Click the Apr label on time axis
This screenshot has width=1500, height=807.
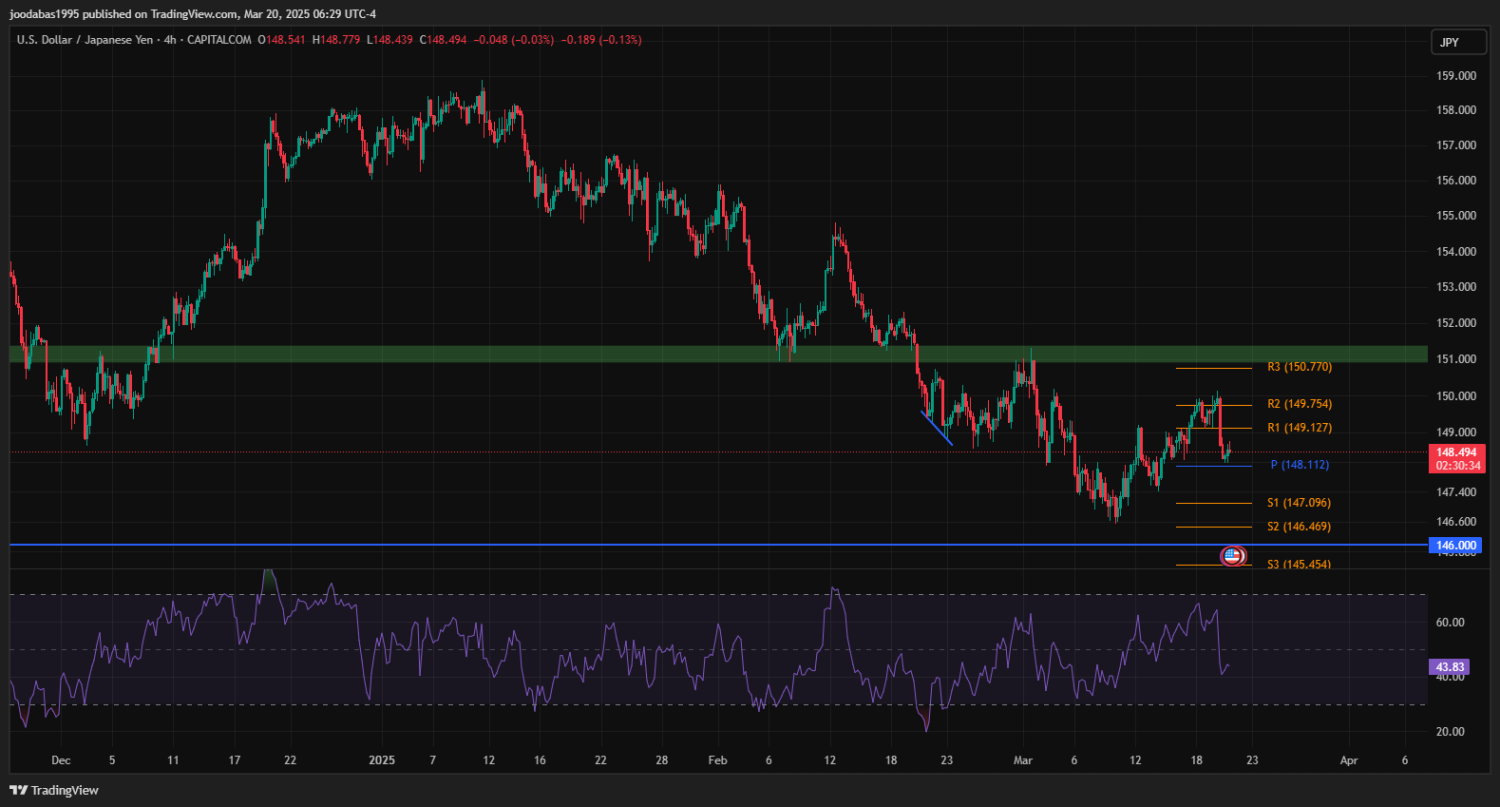(x=1348, y=760)
